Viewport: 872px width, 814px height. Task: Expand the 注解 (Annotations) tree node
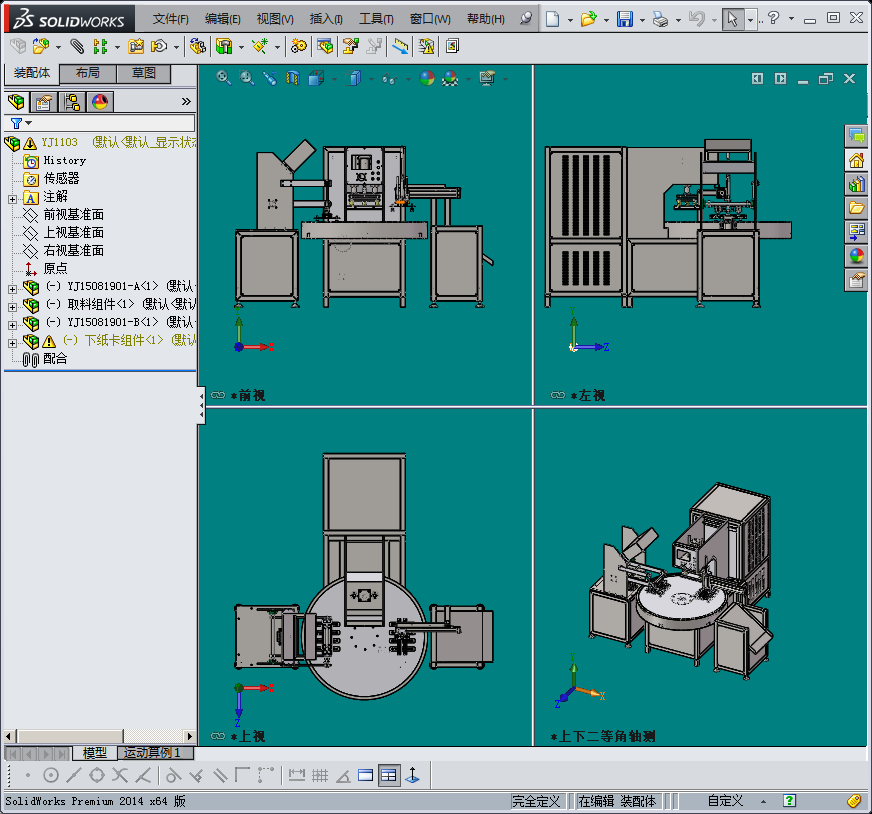12,197
